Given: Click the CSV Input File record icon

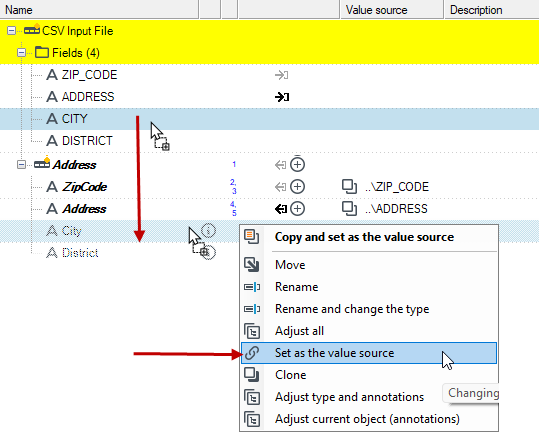Looking at the screenshot, I should [32, 30].
